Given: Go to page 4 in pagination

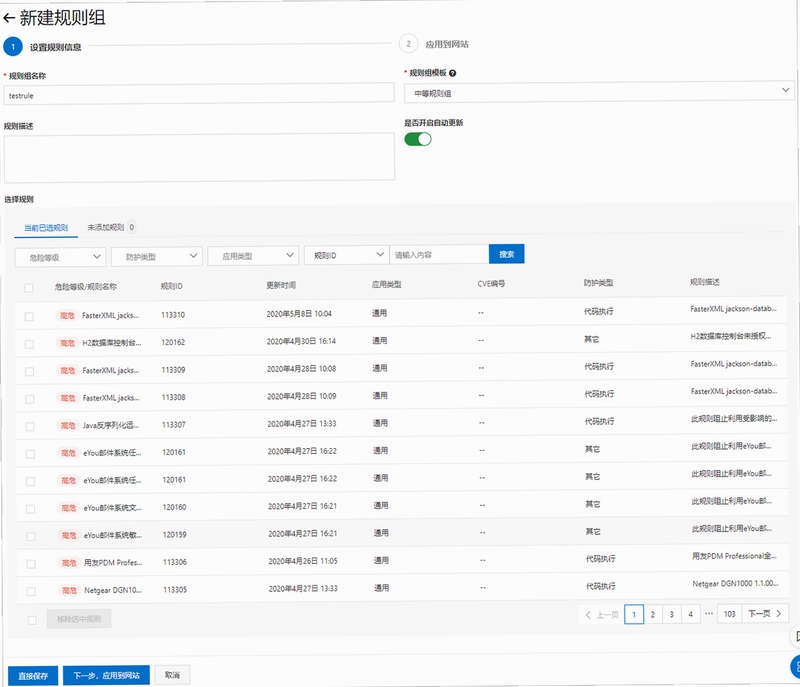Looking at the screenshot, I should [x=690, y=614].
